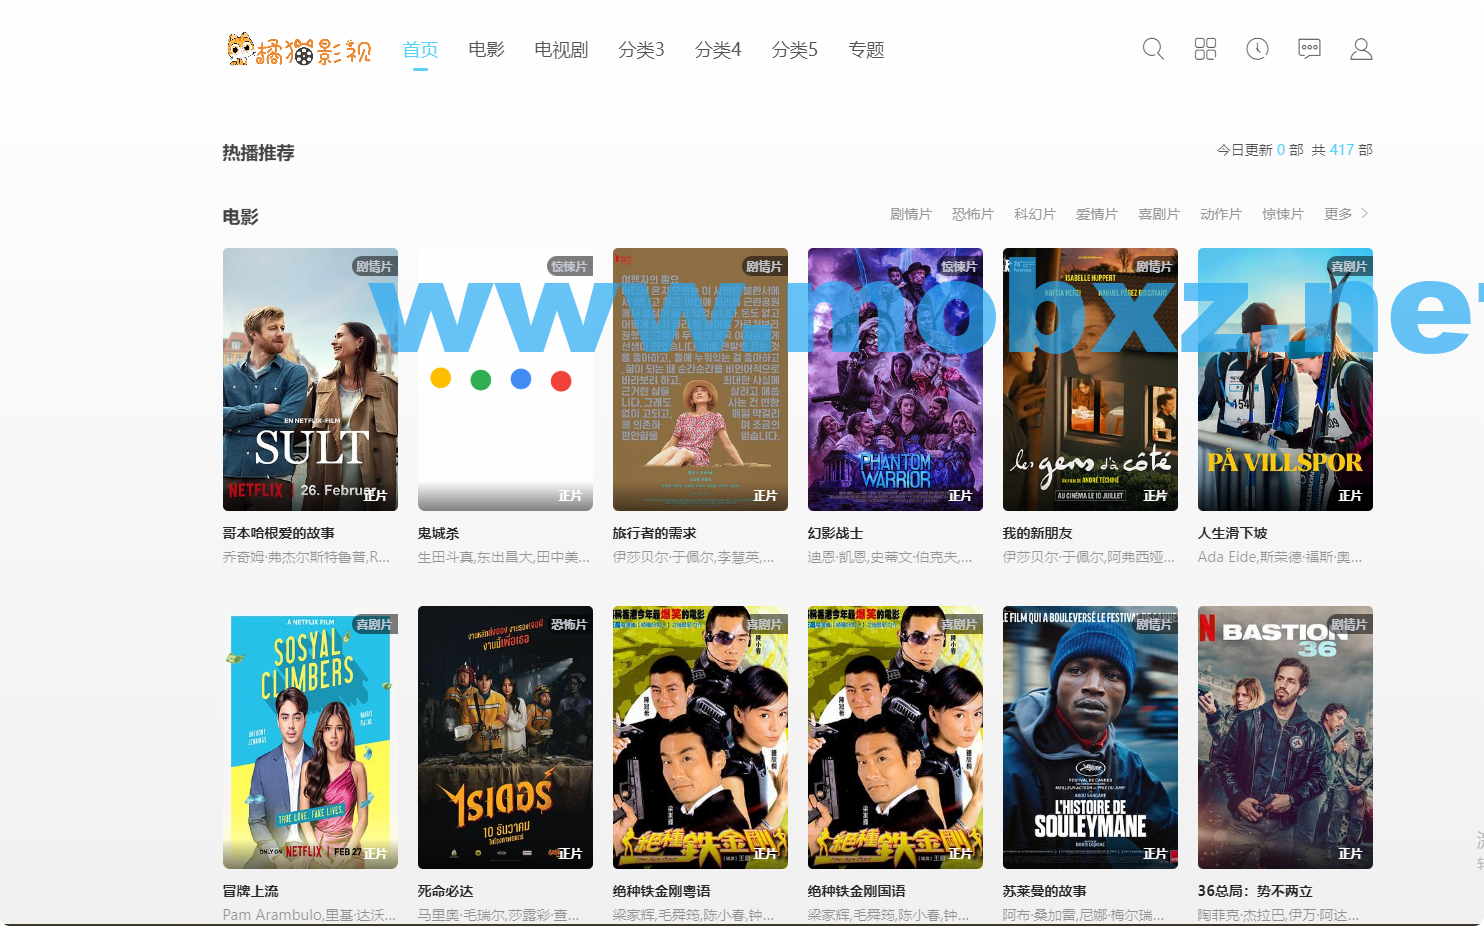
Task: Click the orange cat site logo
Action: coord(299,49)
